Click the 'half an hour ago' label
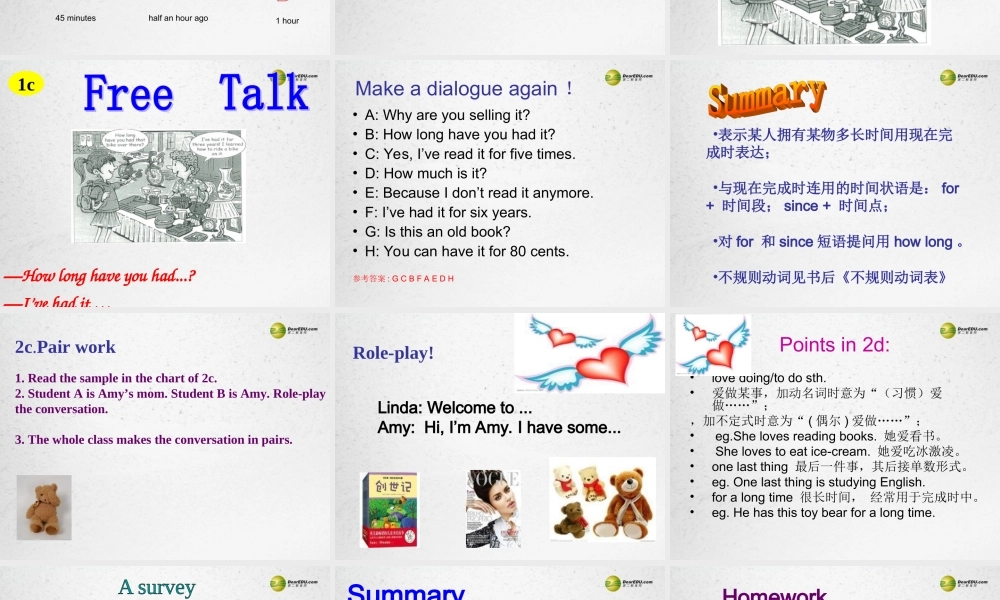The width and height of the screenshot is (1000, 600). tap(178, 18)
